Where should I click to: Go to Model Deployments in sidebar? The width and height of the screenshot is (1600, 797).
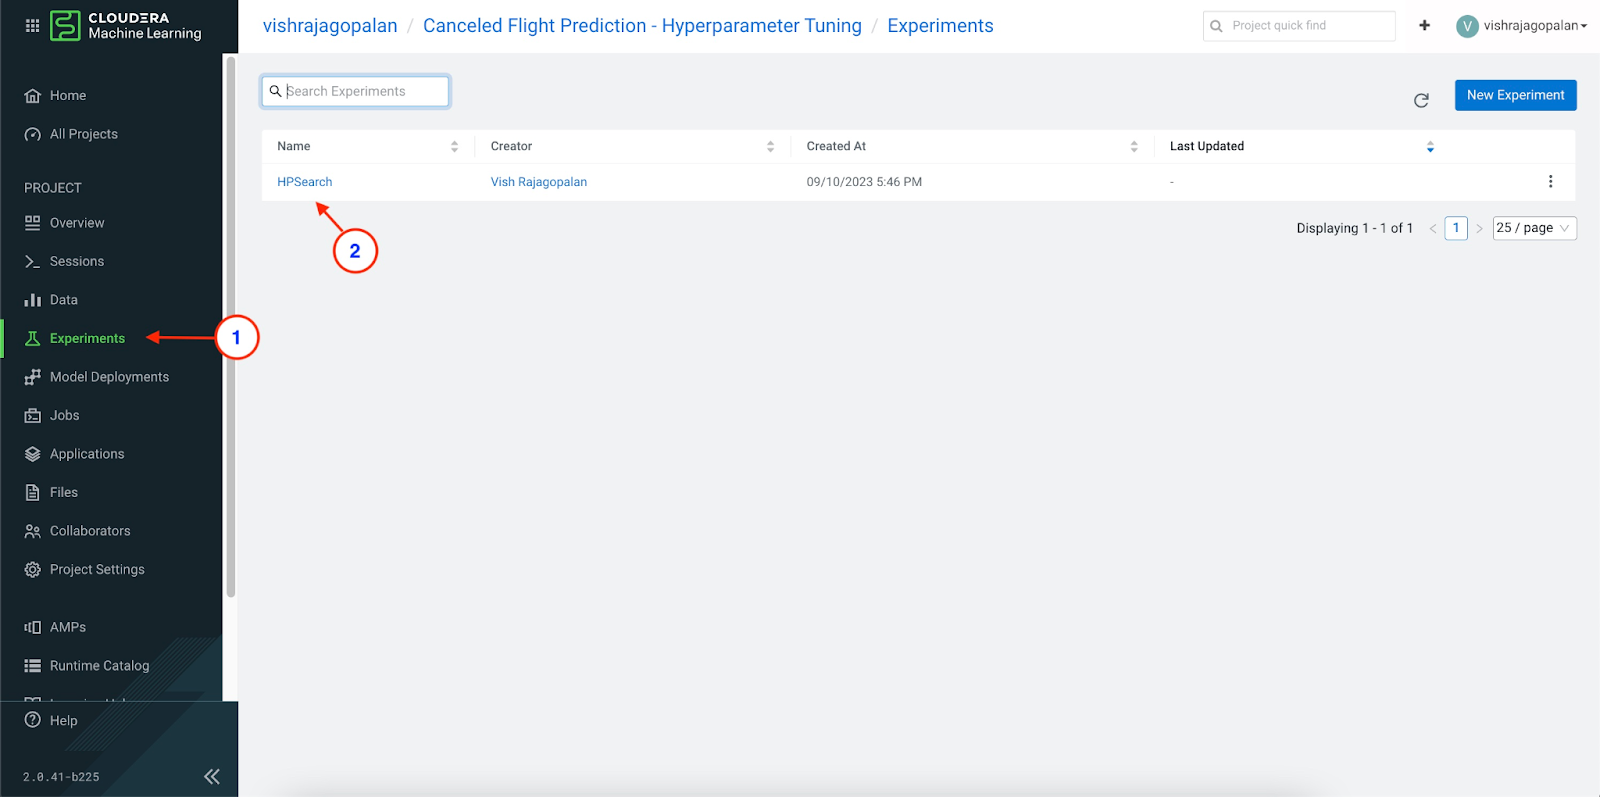coord(109,377)
